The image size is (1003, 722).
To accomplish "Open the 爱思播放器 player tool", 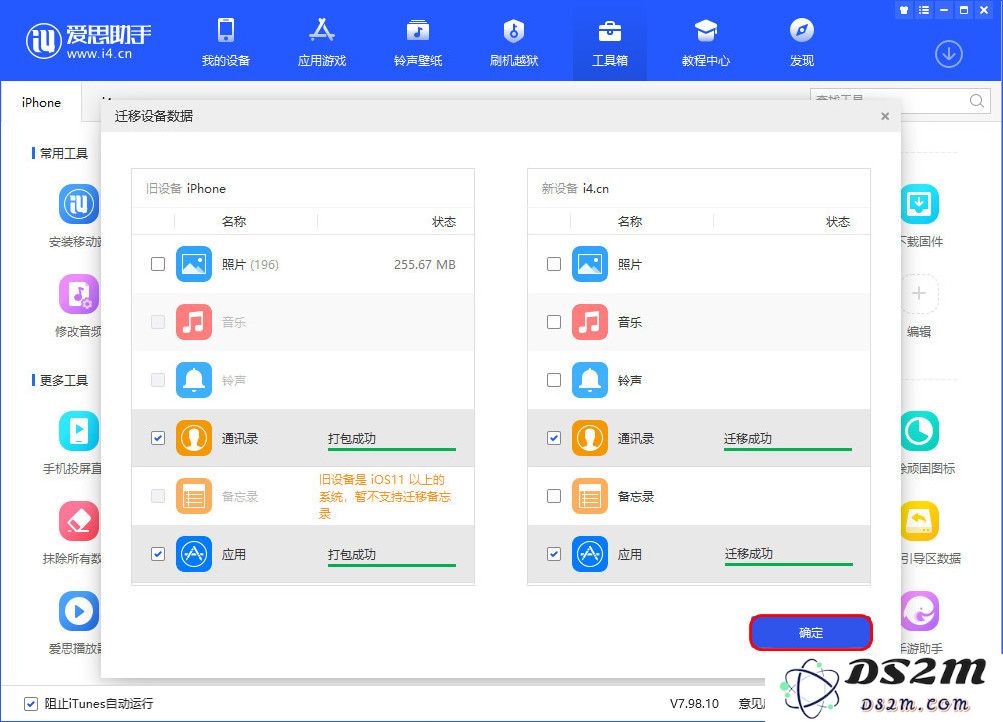I will (x=79, y=611).
